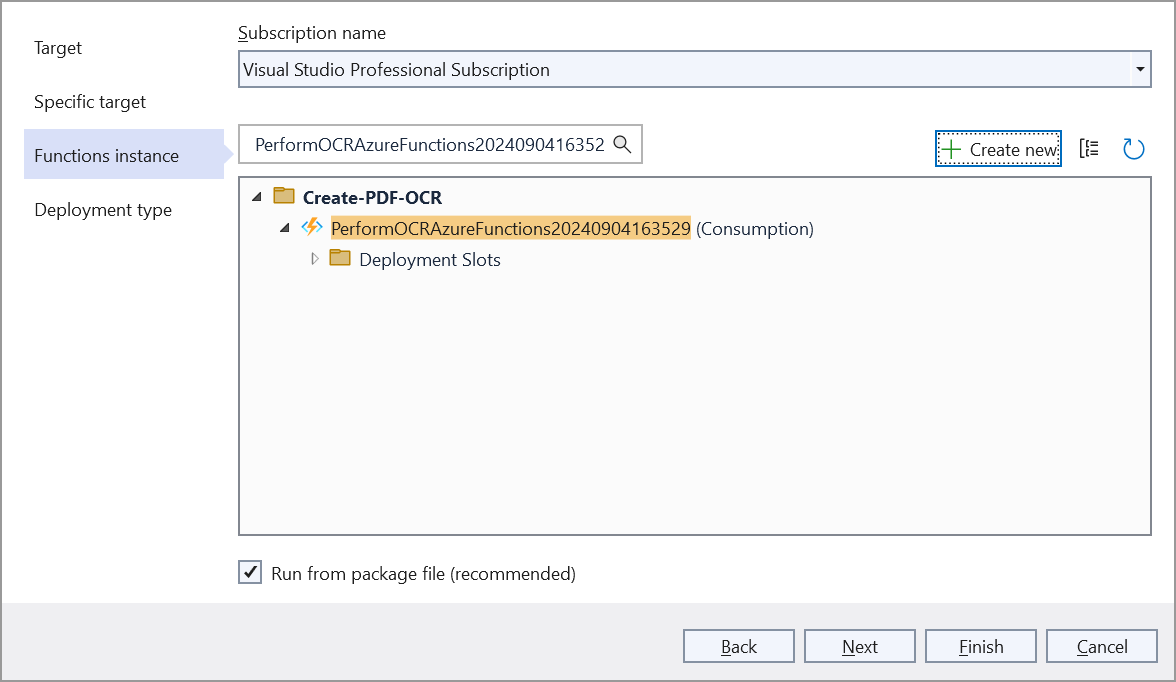Toggle Run from package file checkbox

tap(249, 573)
